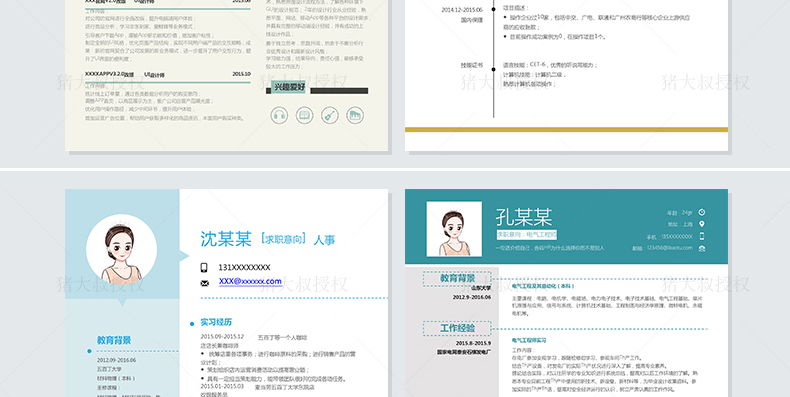Click the phone icon in 孔某某 header
The width and height of the screenshot is (790, 397).
[702, 236]
